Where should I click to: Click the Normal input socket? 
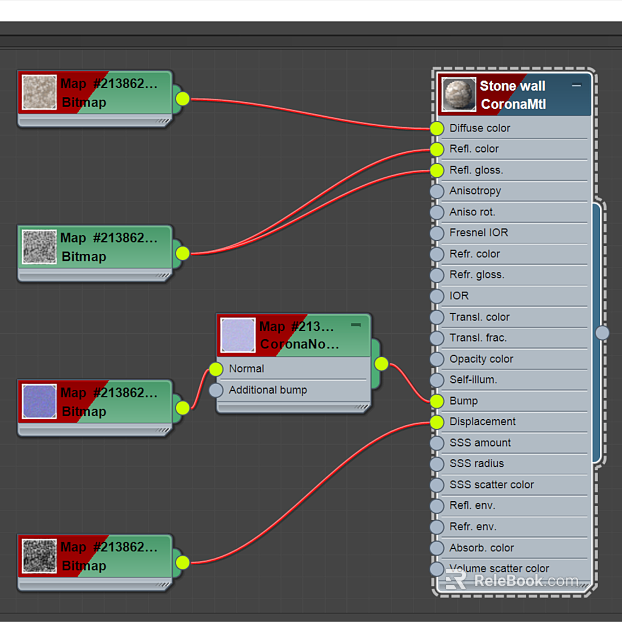[x=216, y=369]
